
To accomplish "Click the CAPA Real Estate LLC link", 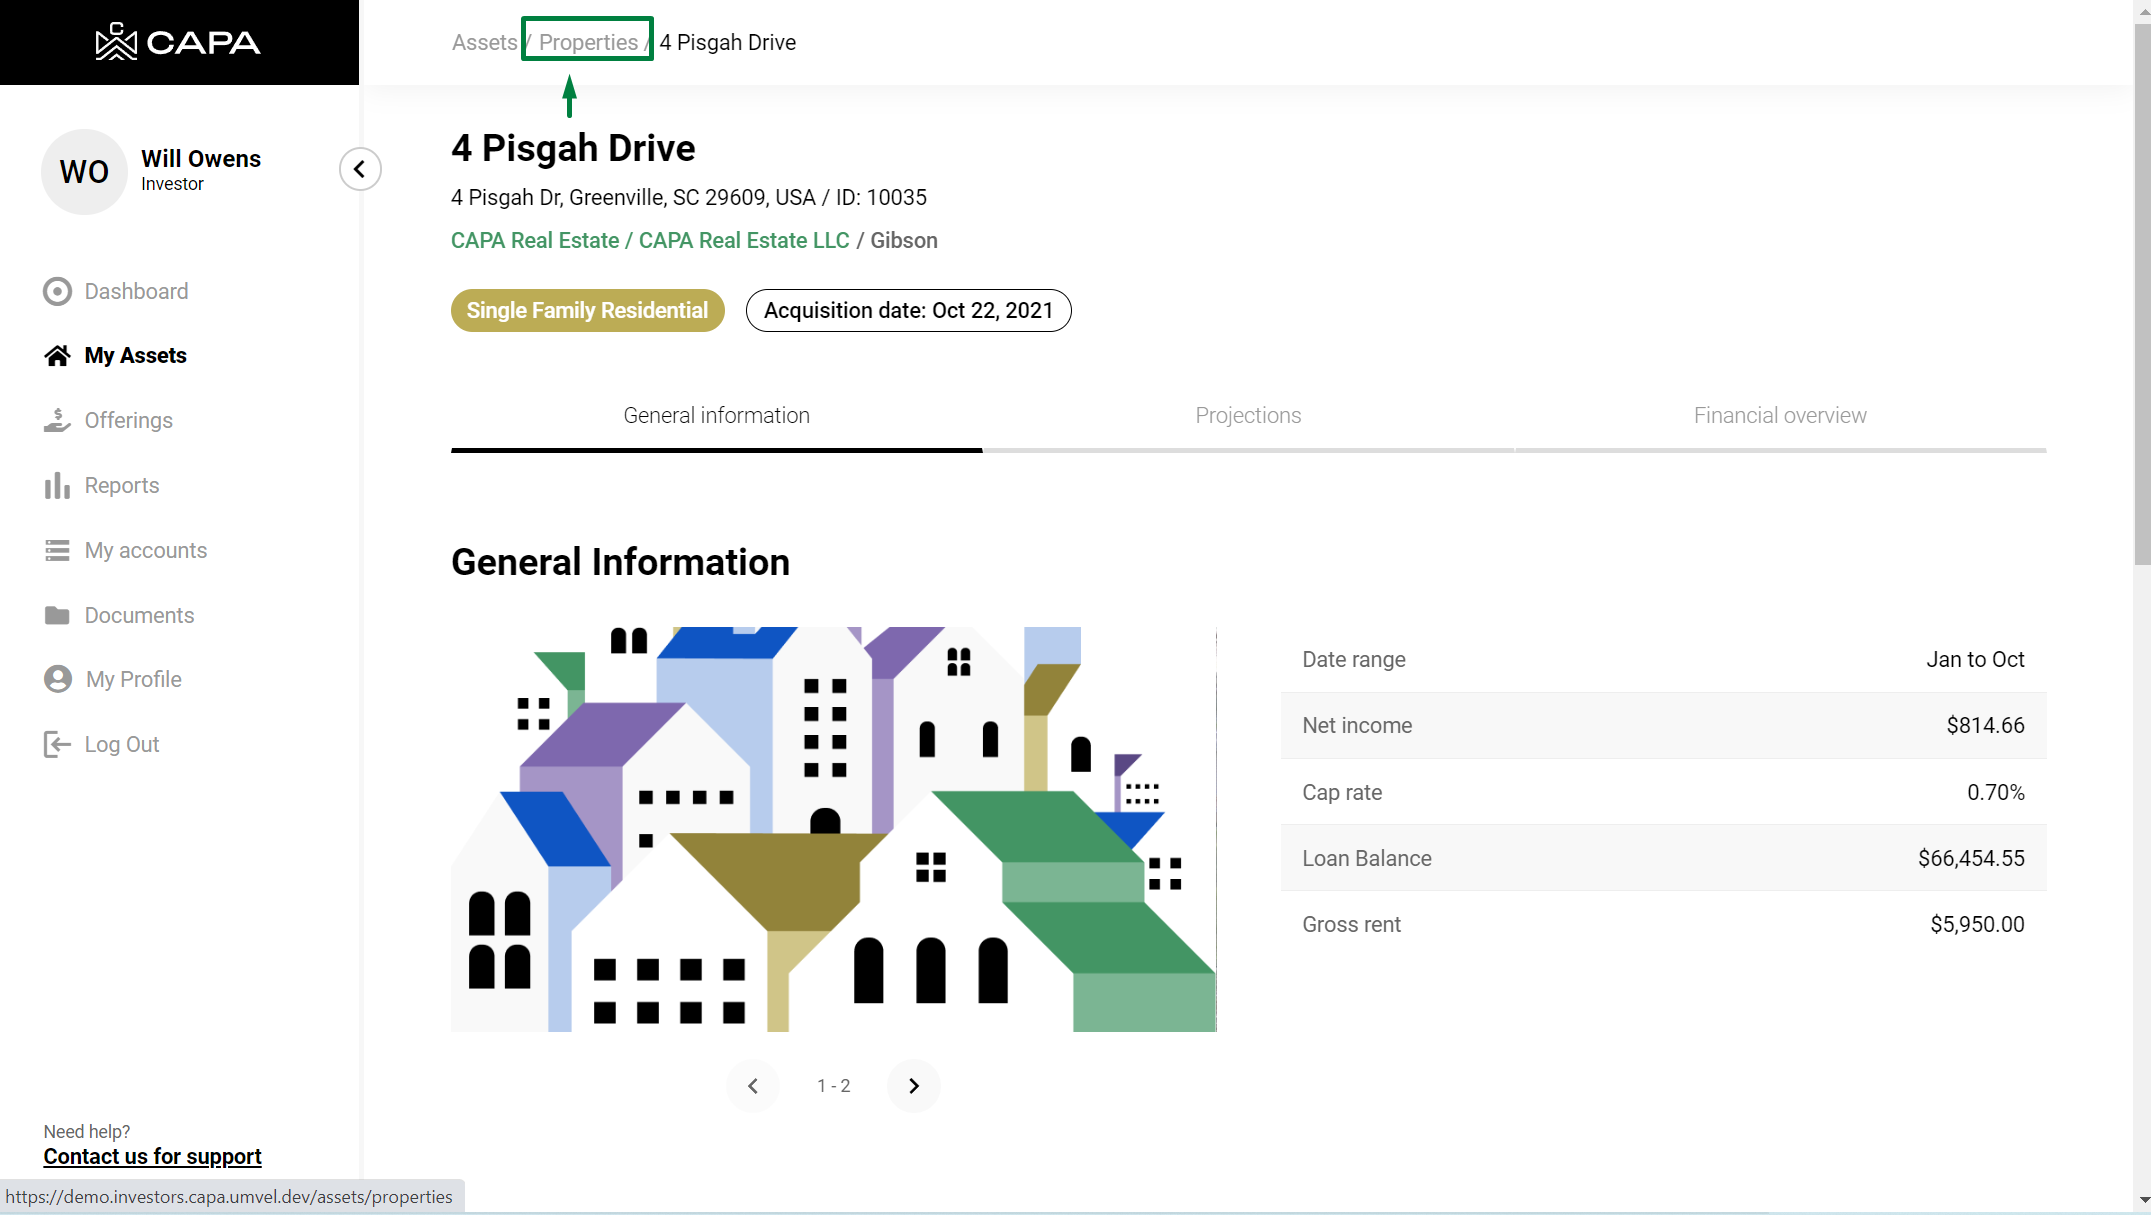I will pyautogui.click(x=744, y=241).
